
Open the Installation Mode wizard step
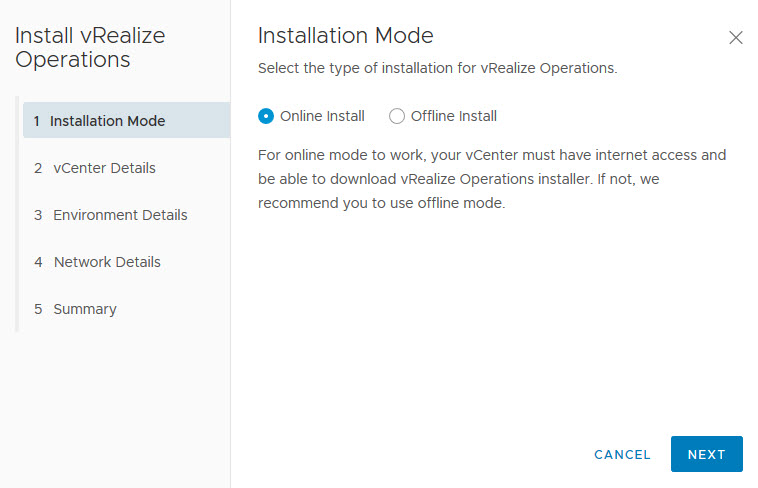[107, 121]
